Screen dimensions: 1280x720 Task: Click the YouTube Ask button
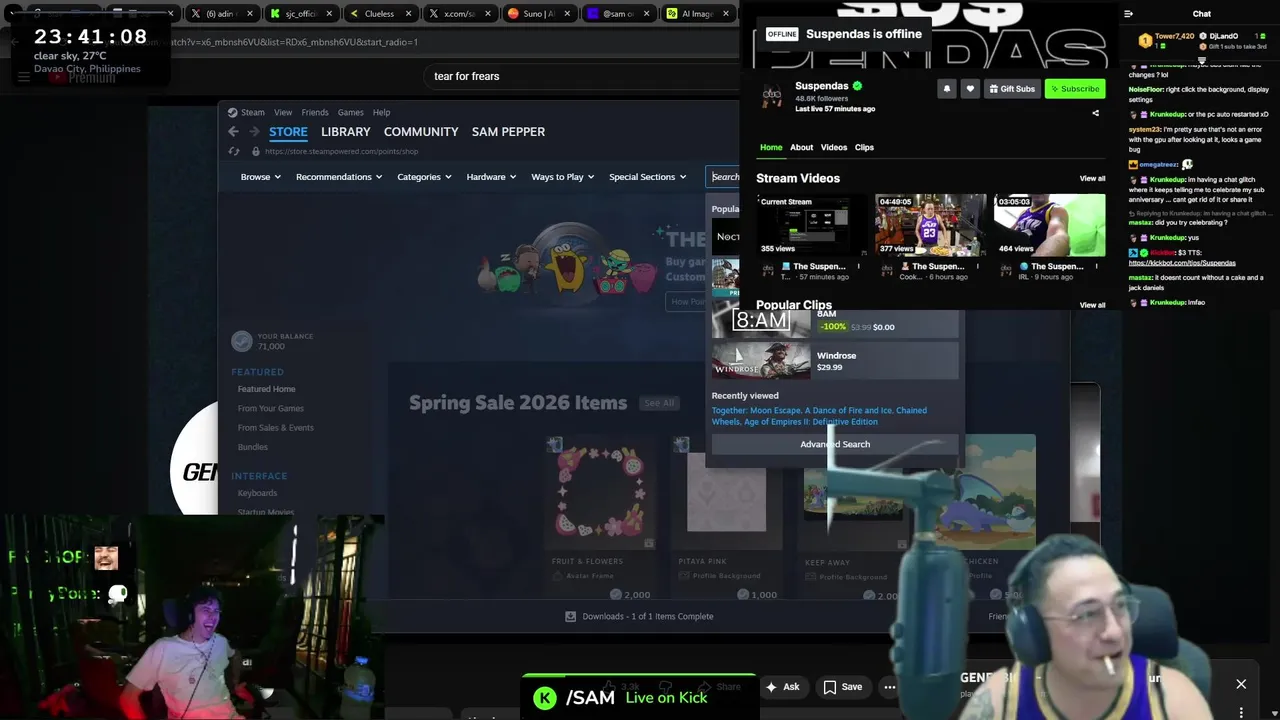pyautogui.click(x=783, y=687)
